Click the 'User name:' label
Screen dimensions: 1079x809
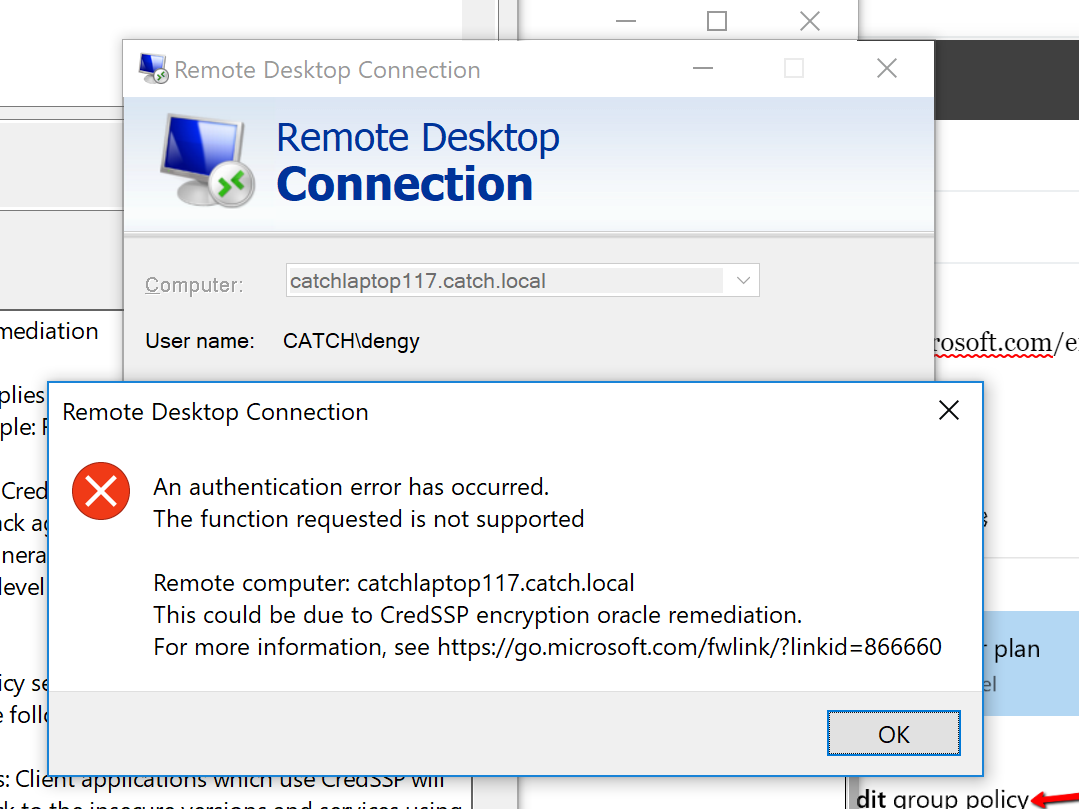coord(200,341)
